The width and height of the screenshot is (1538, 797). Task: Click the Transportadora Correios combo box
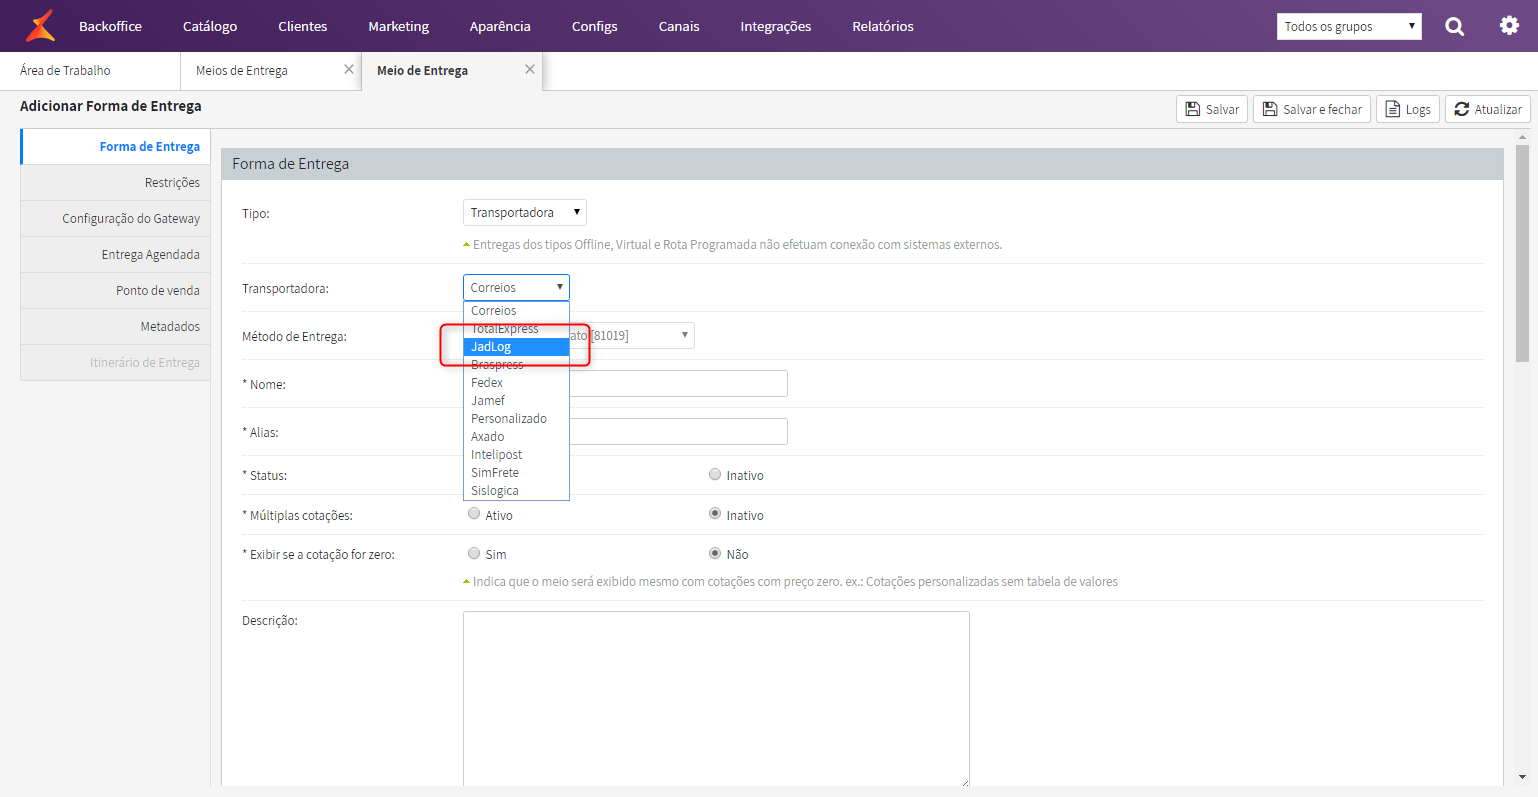pos(516,287)
